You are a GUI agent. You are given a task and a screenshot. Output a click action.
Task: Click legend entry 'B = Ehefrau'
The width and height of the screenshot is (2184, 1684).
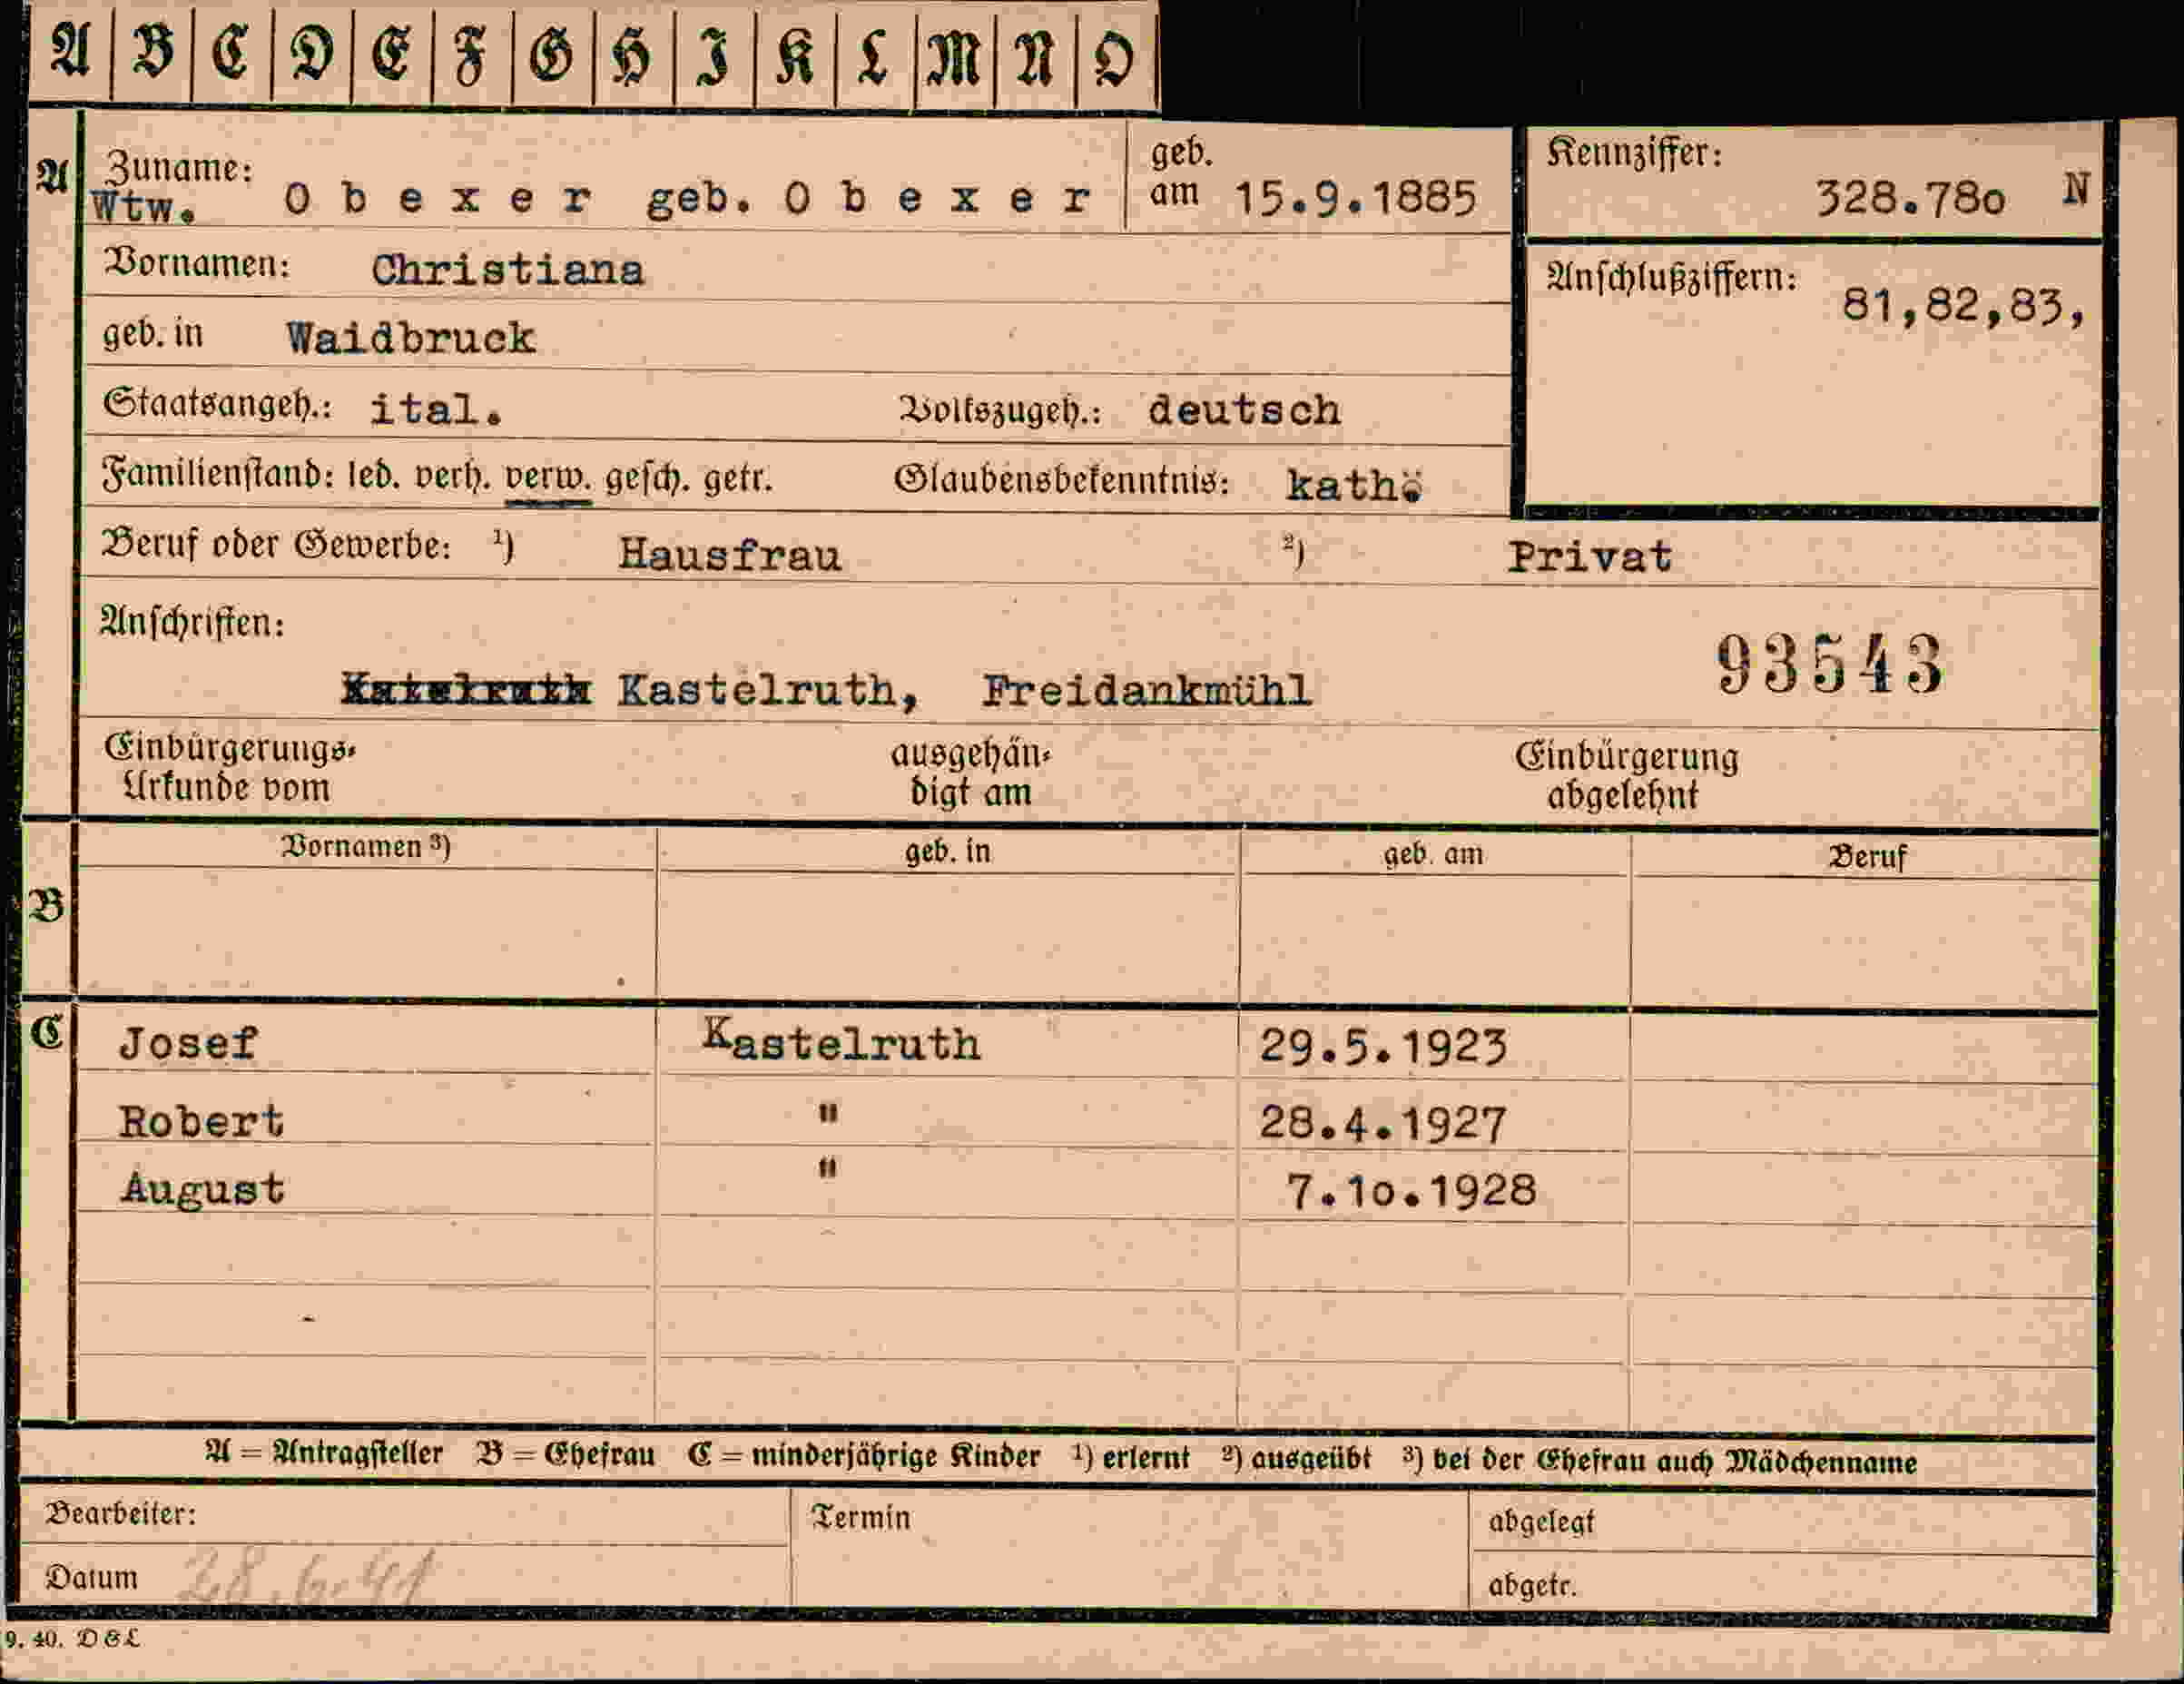(x=566, y=1454)
